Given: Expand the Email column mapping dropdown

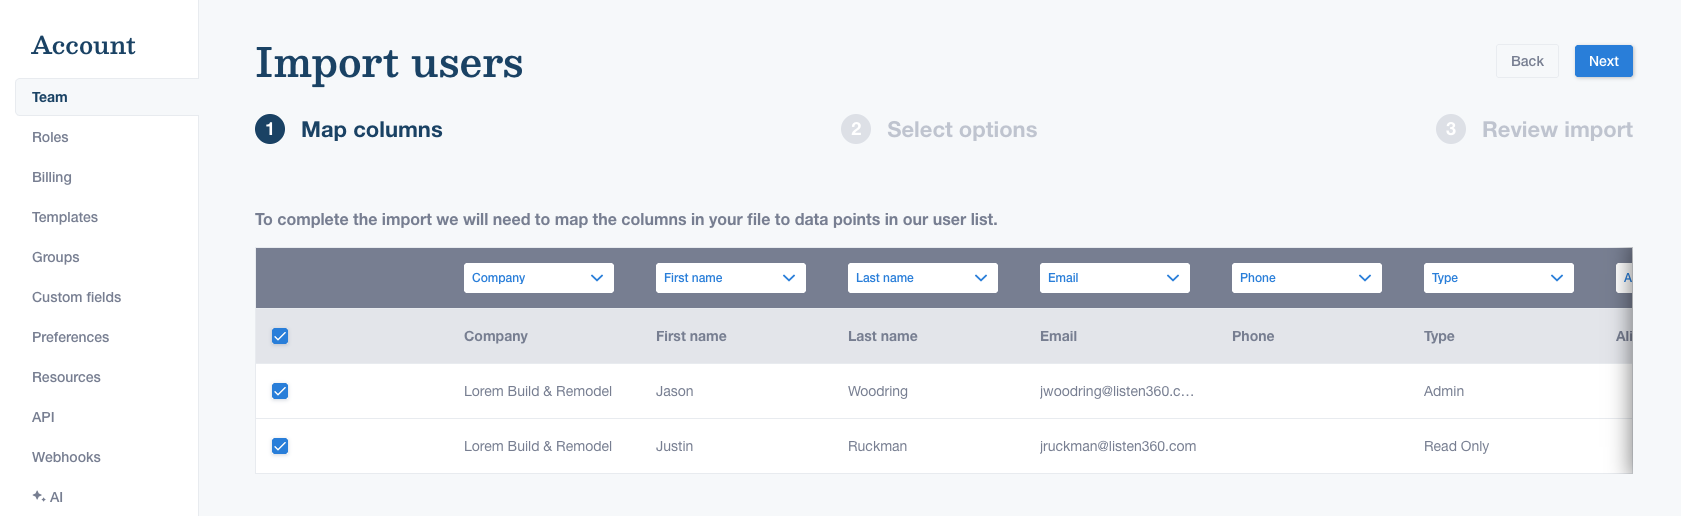Looking at the screenshot, I should pyautogui.click(x=1114, y=278).
